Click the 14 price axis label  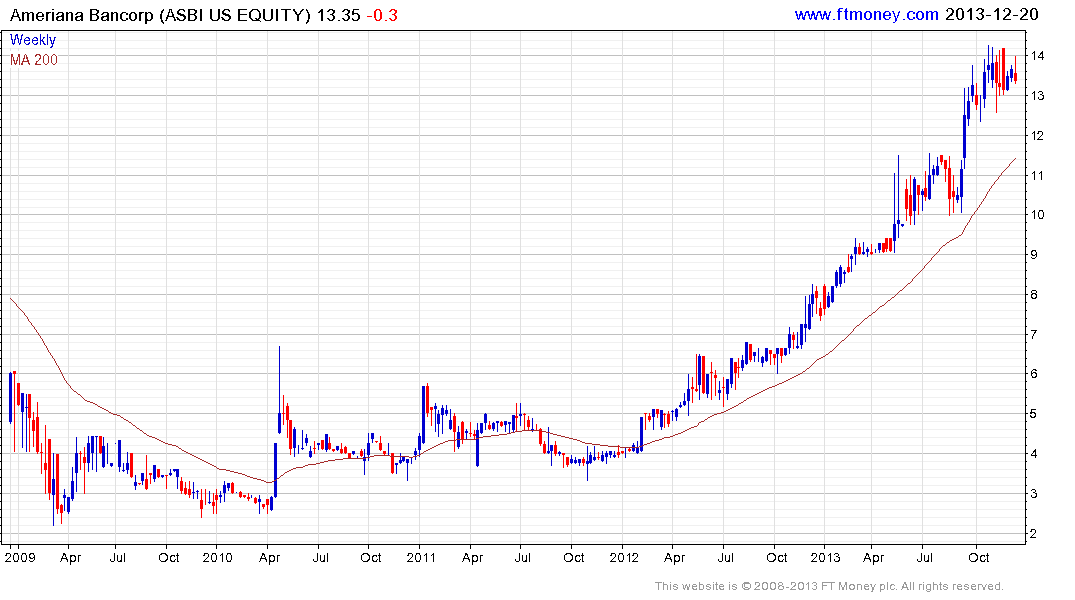pyautogui.click(x=1037, y=56)
